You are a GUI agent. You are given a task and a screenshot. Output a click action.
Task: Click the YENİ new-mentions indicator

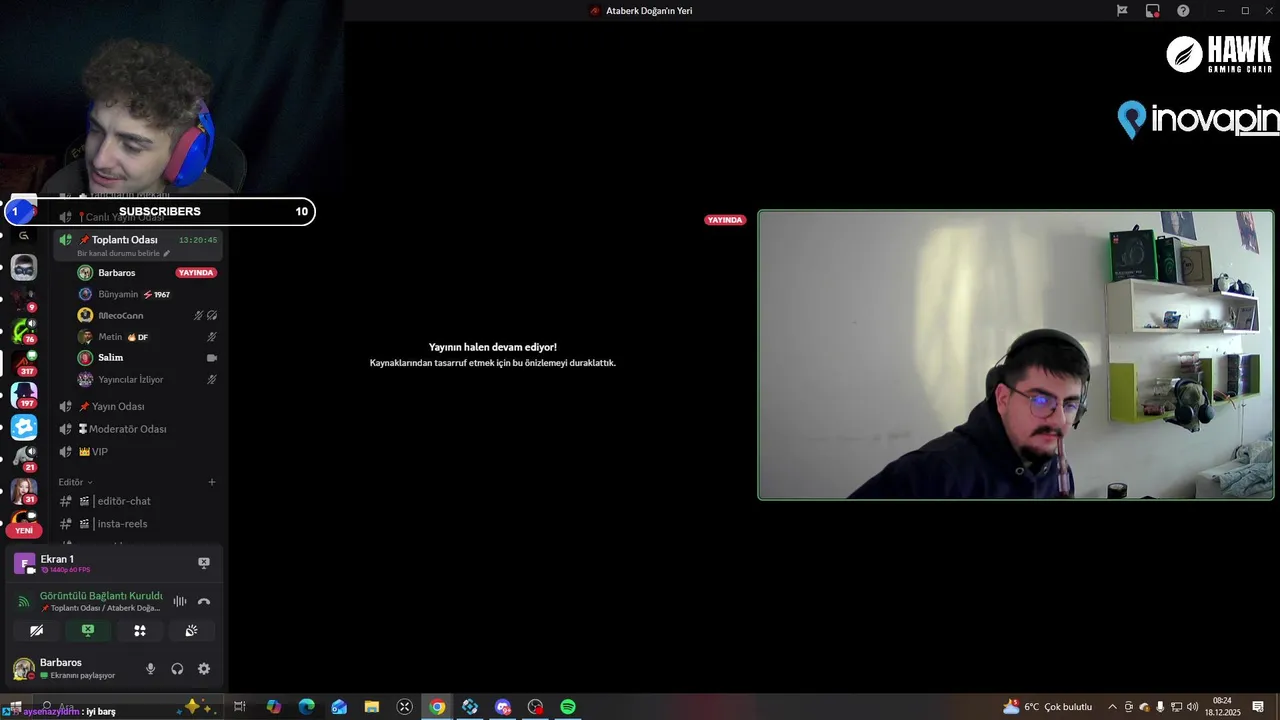click(24, 531)
